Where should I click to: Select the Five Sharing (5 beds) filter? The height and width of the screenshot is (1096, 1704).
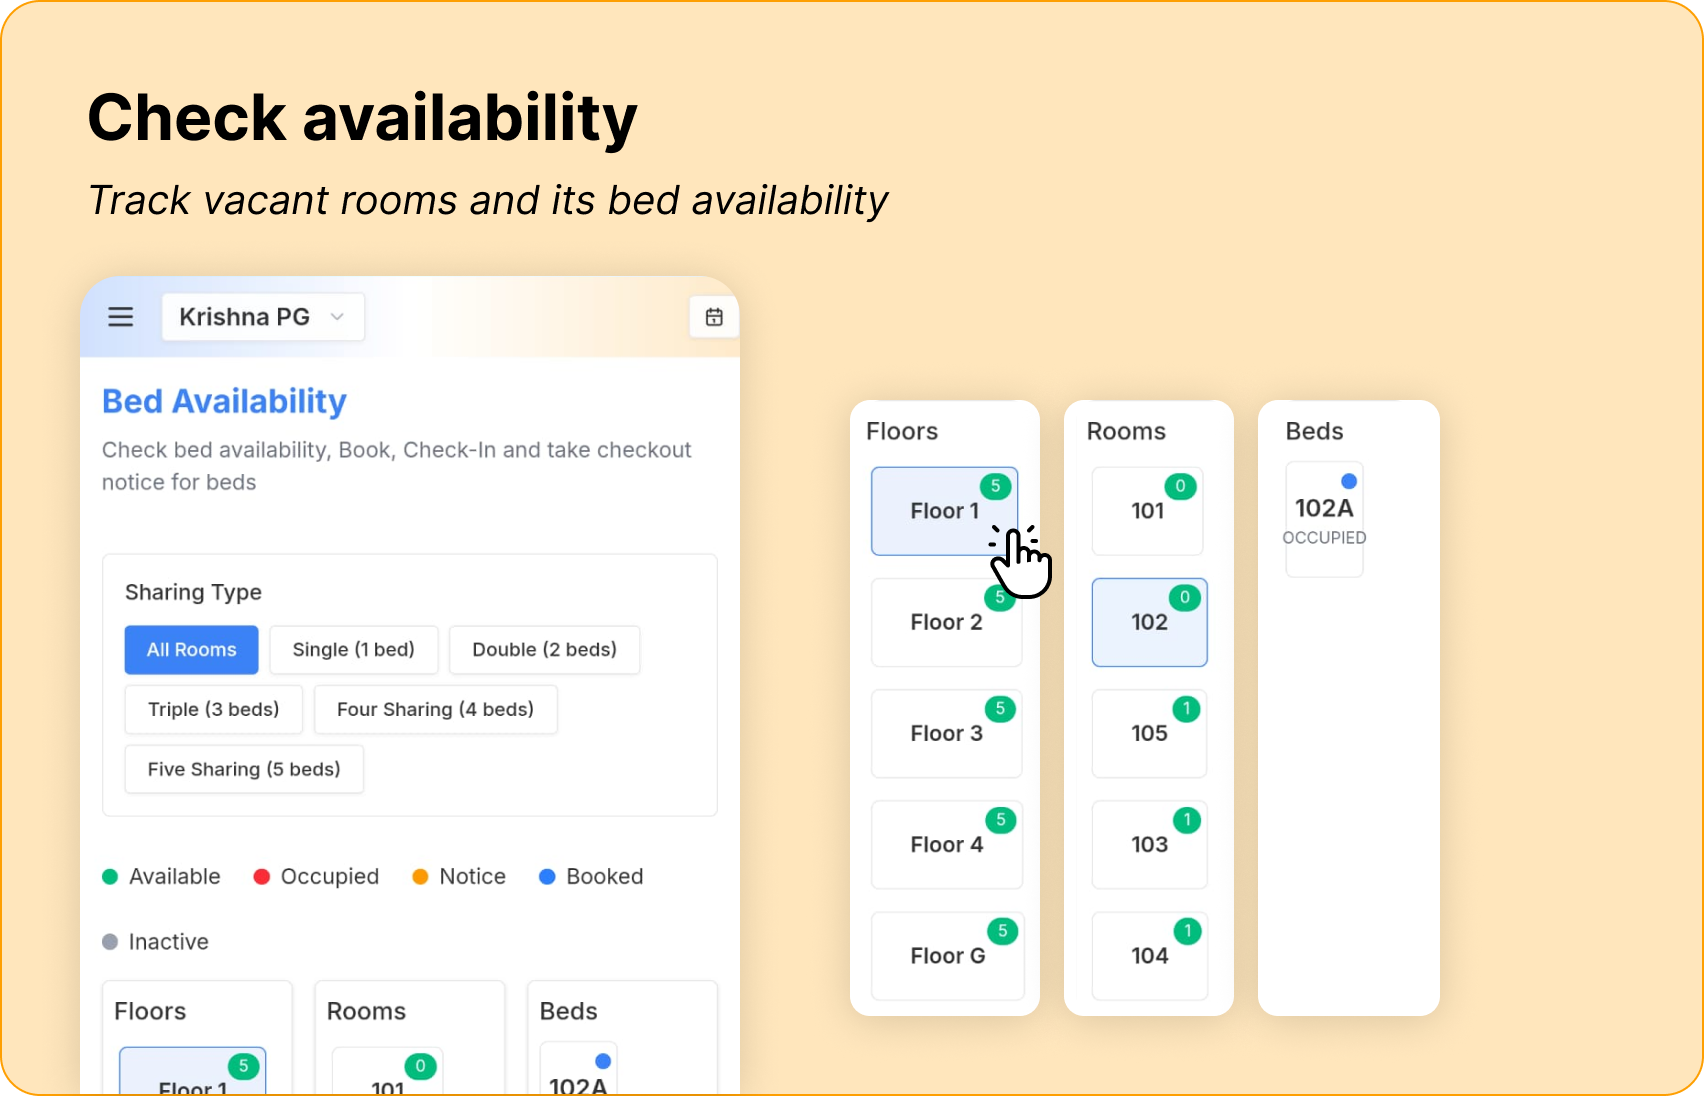tap(244, 769)
